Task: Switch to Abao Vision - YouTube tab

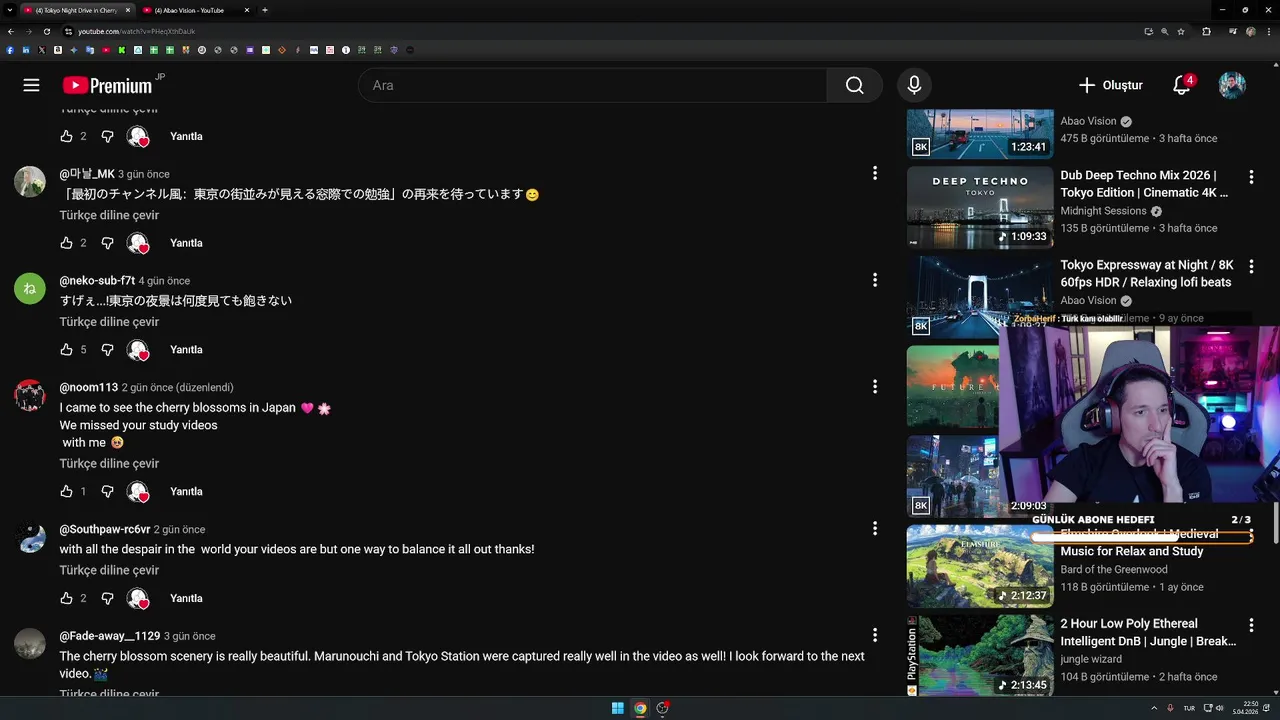Action: tap(195, 10)
